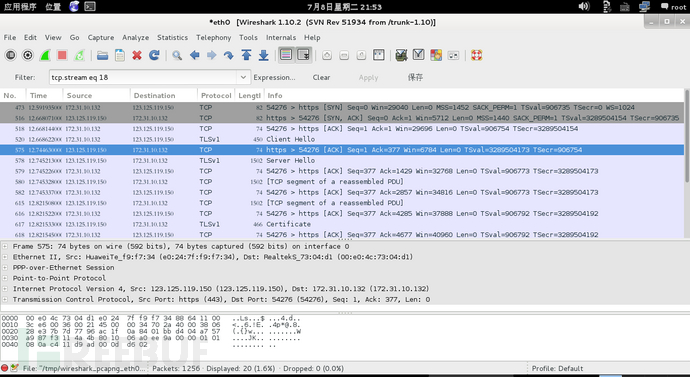Image resolution: width=690 pixels, height=377 pixels.
Task: Open the Edit menu
Action: [30, 37]
